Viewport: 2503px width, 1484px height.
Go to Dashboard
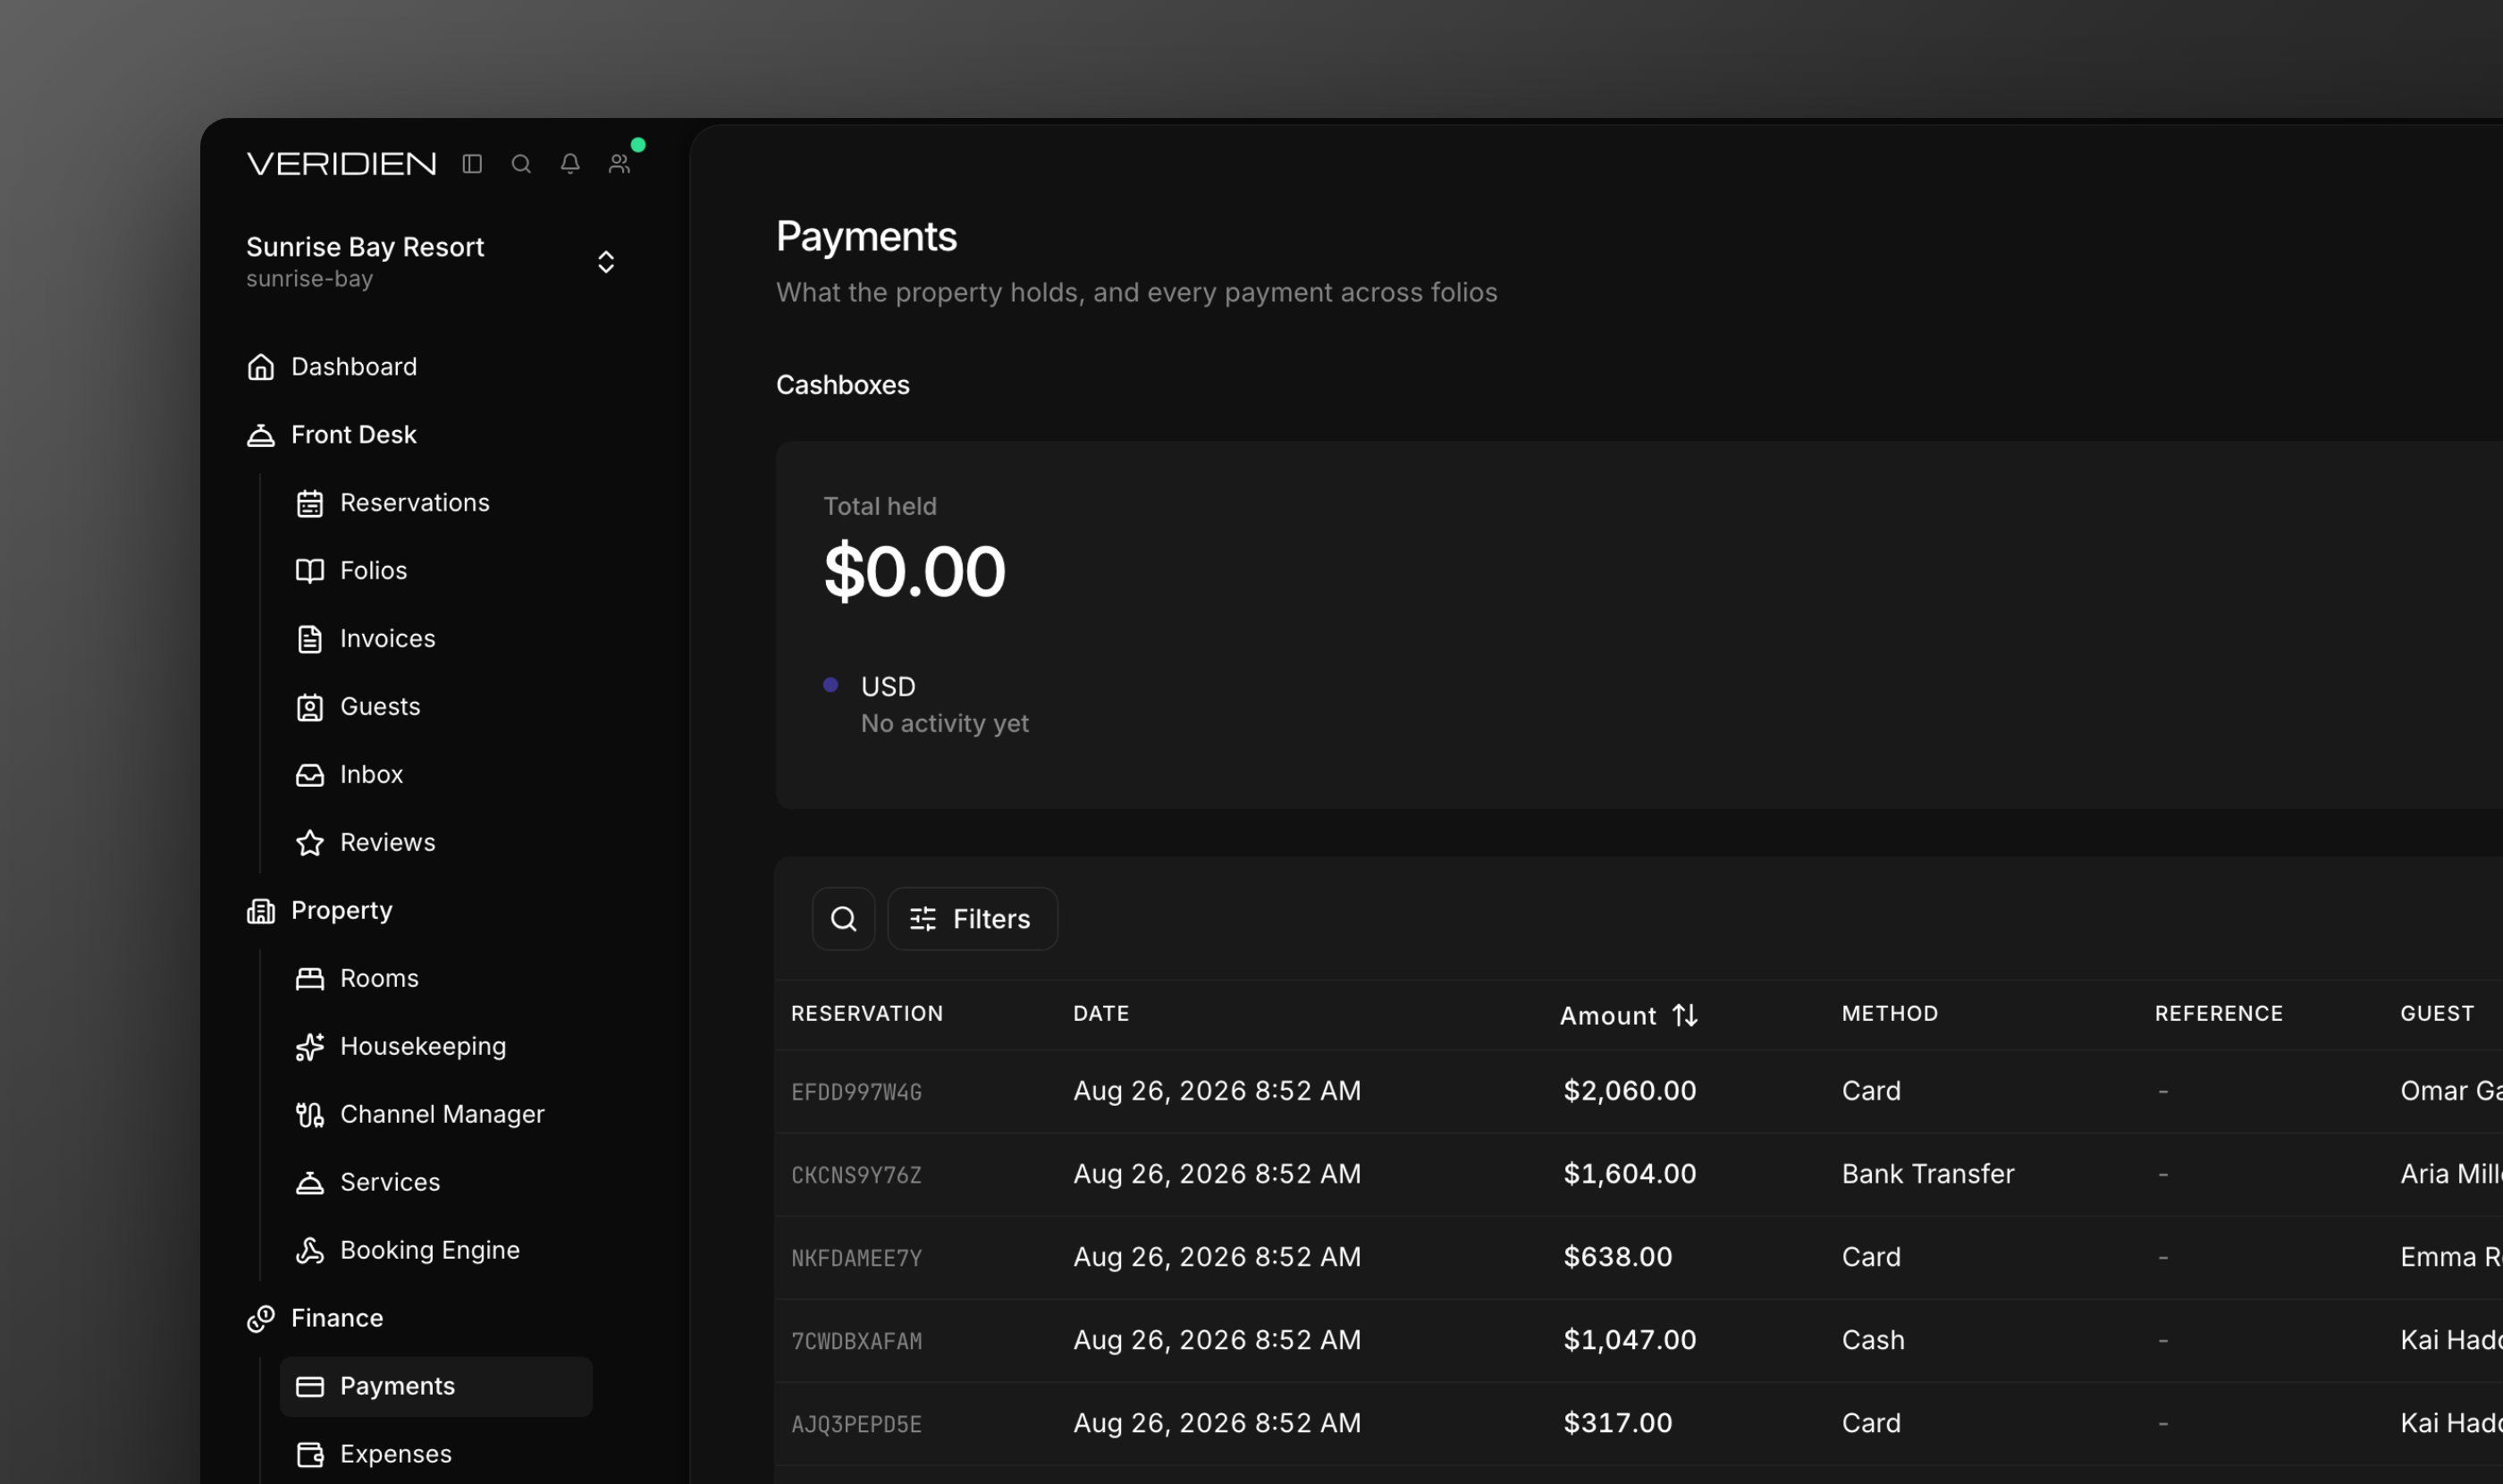pos(354,367)
